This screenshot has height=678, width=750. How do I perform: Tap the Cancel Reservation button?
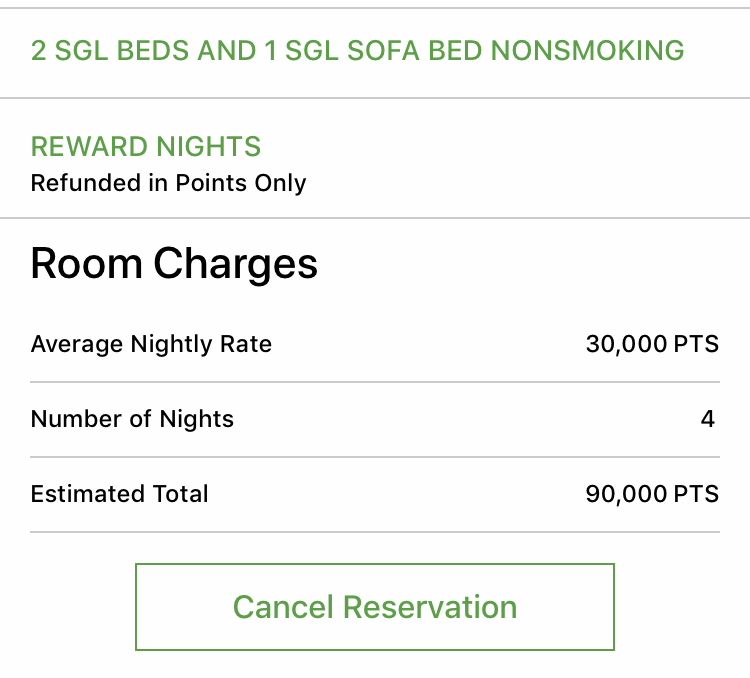point(375,607)
